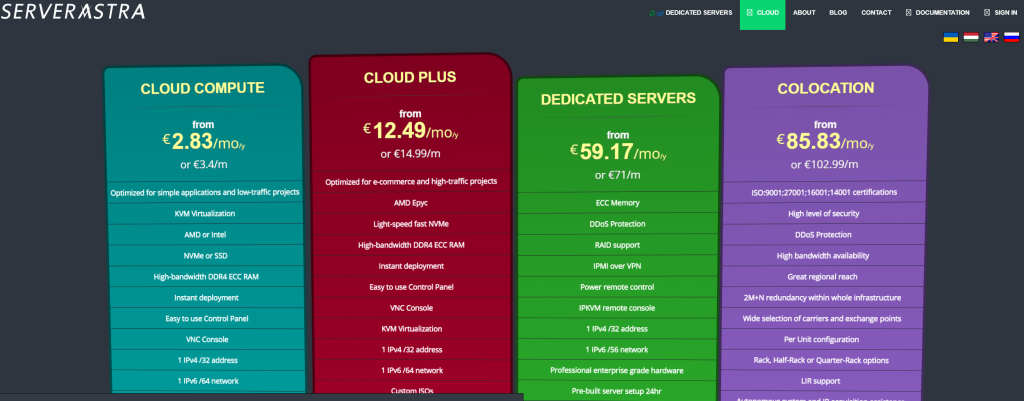Go to the About page
This screenshot has width=1024, height=401.
point(804,13)
